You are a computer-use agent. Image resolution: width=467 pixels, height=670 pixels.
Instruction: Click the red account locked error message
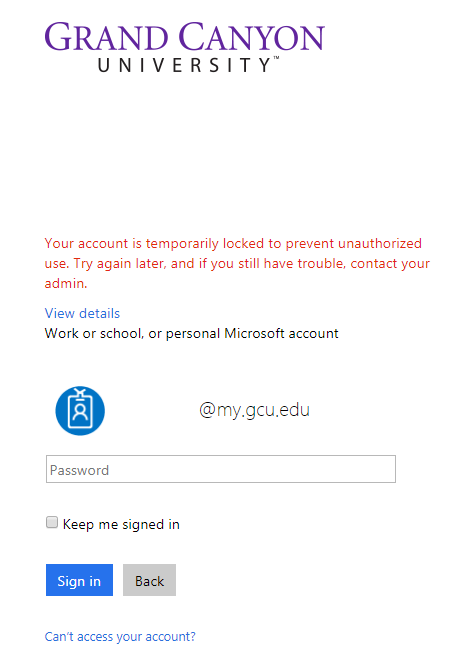coord(237,263)
